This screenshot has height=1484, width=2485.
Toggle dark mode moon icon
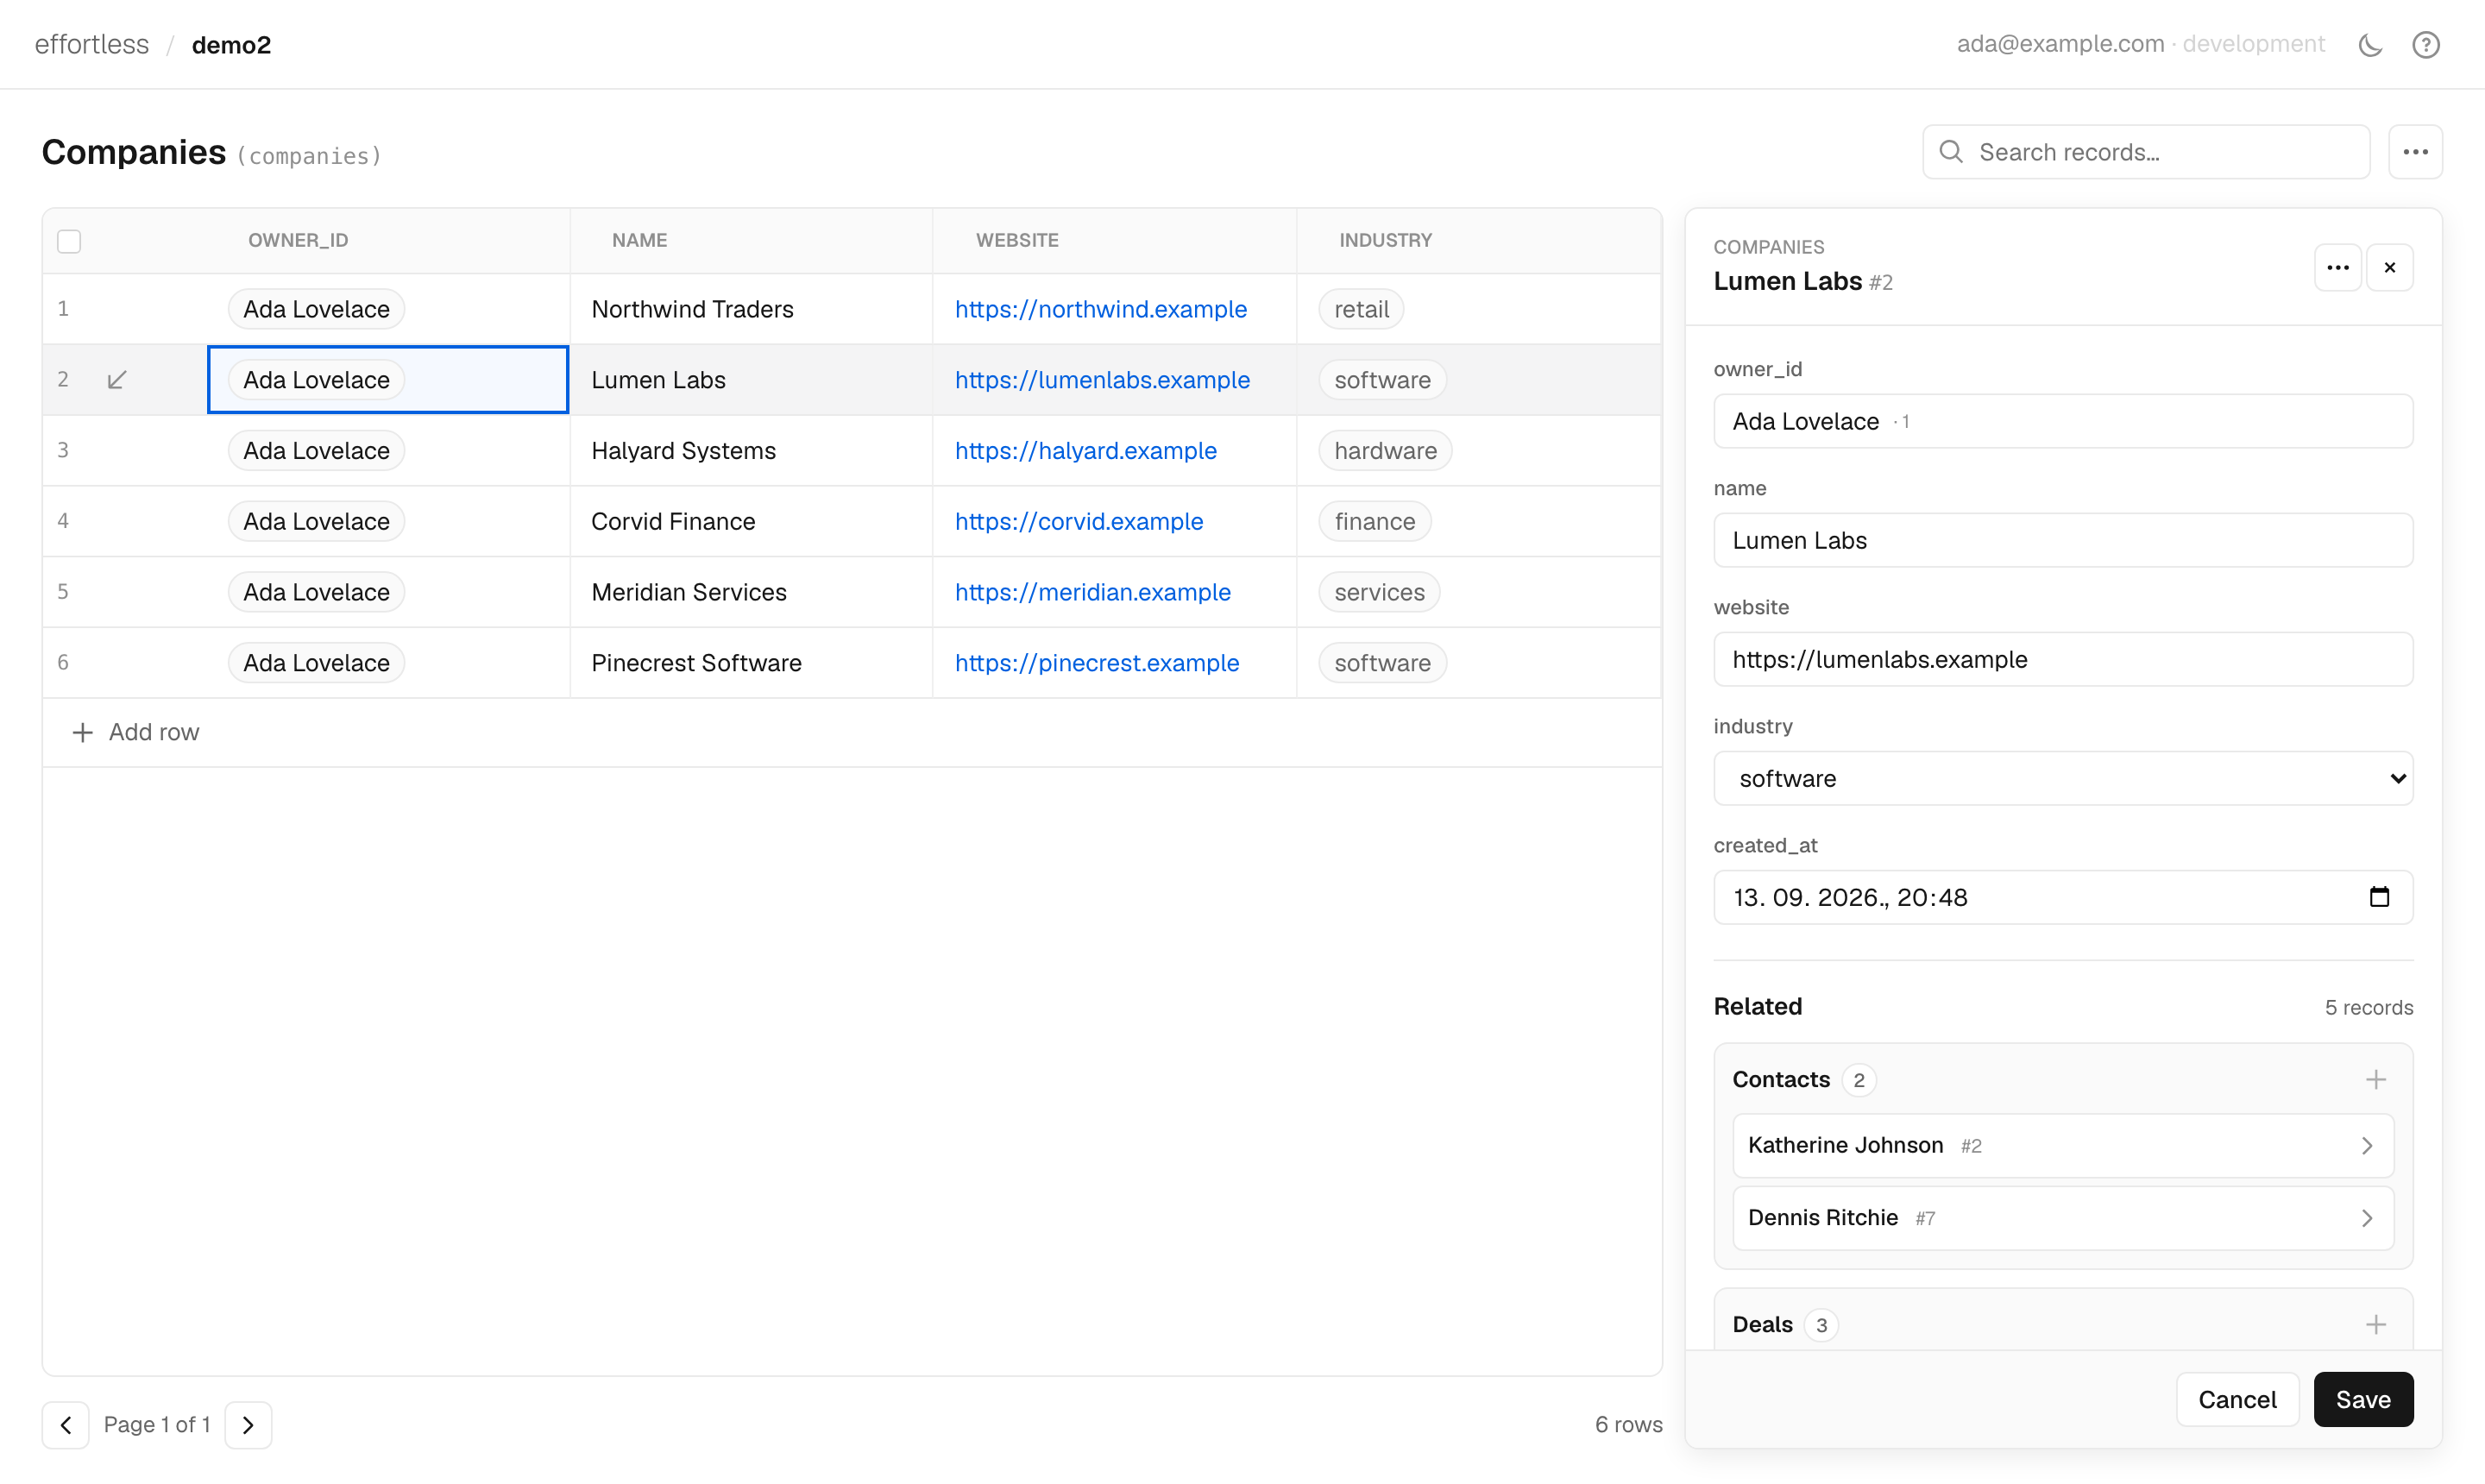pos(2370,45)
